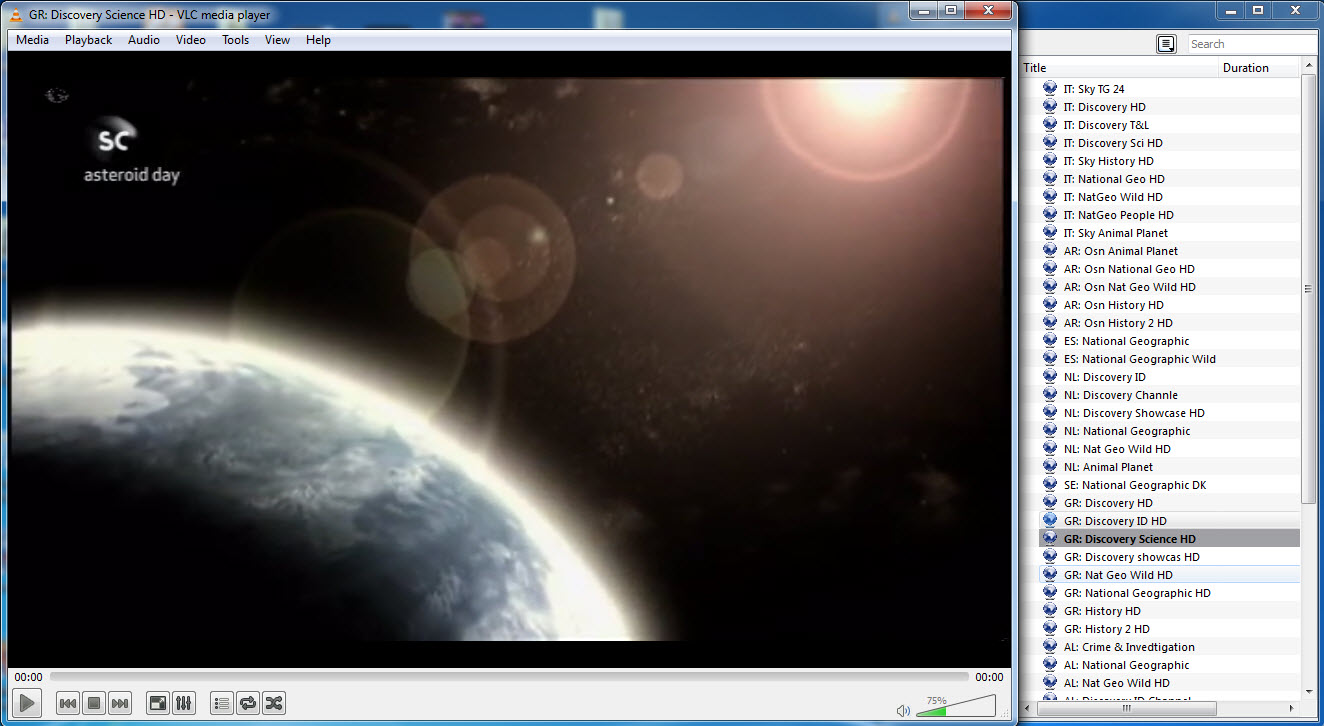Viewport: 1324px width, 726px height.
Task: Open the Help menu
Action: tap(319, 40)
